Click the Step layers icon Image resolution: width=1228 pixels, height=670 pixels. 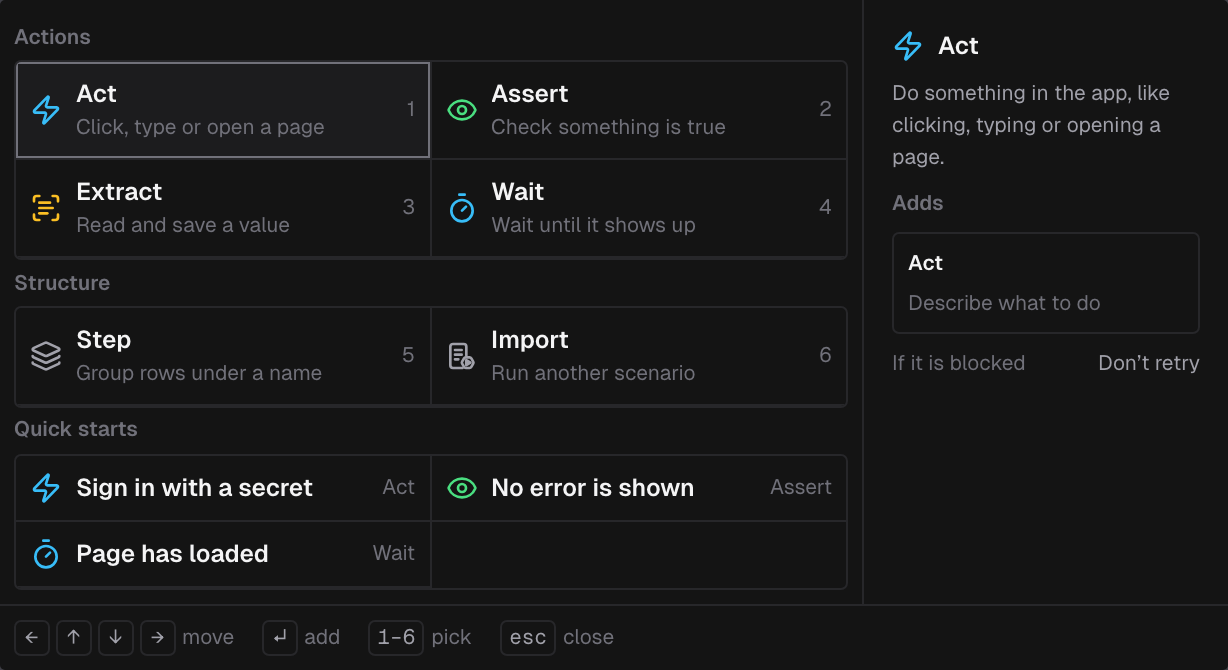[x=46, y=356]
